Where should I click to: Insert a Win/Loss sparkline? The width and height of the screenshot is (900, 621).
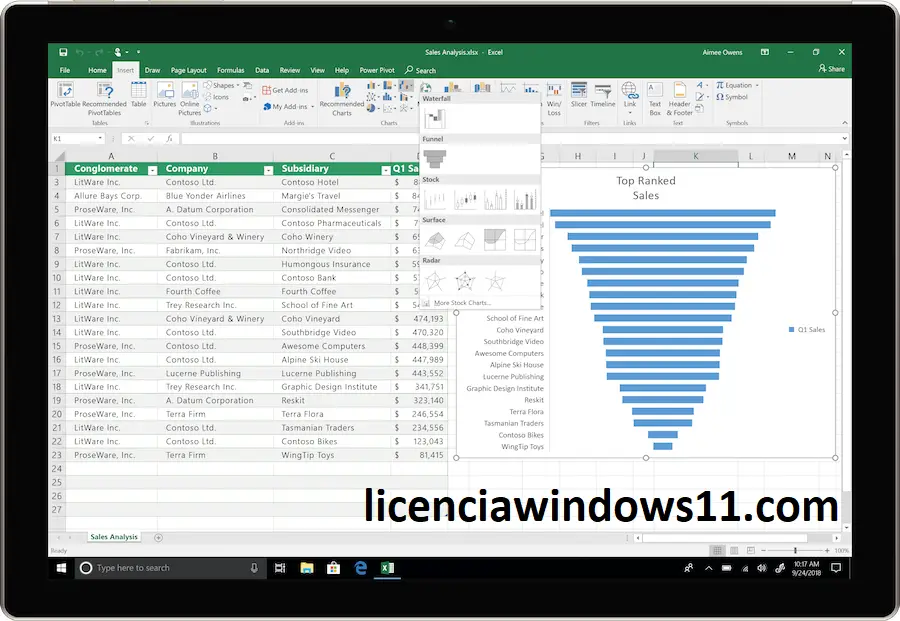tap(554, 99)
